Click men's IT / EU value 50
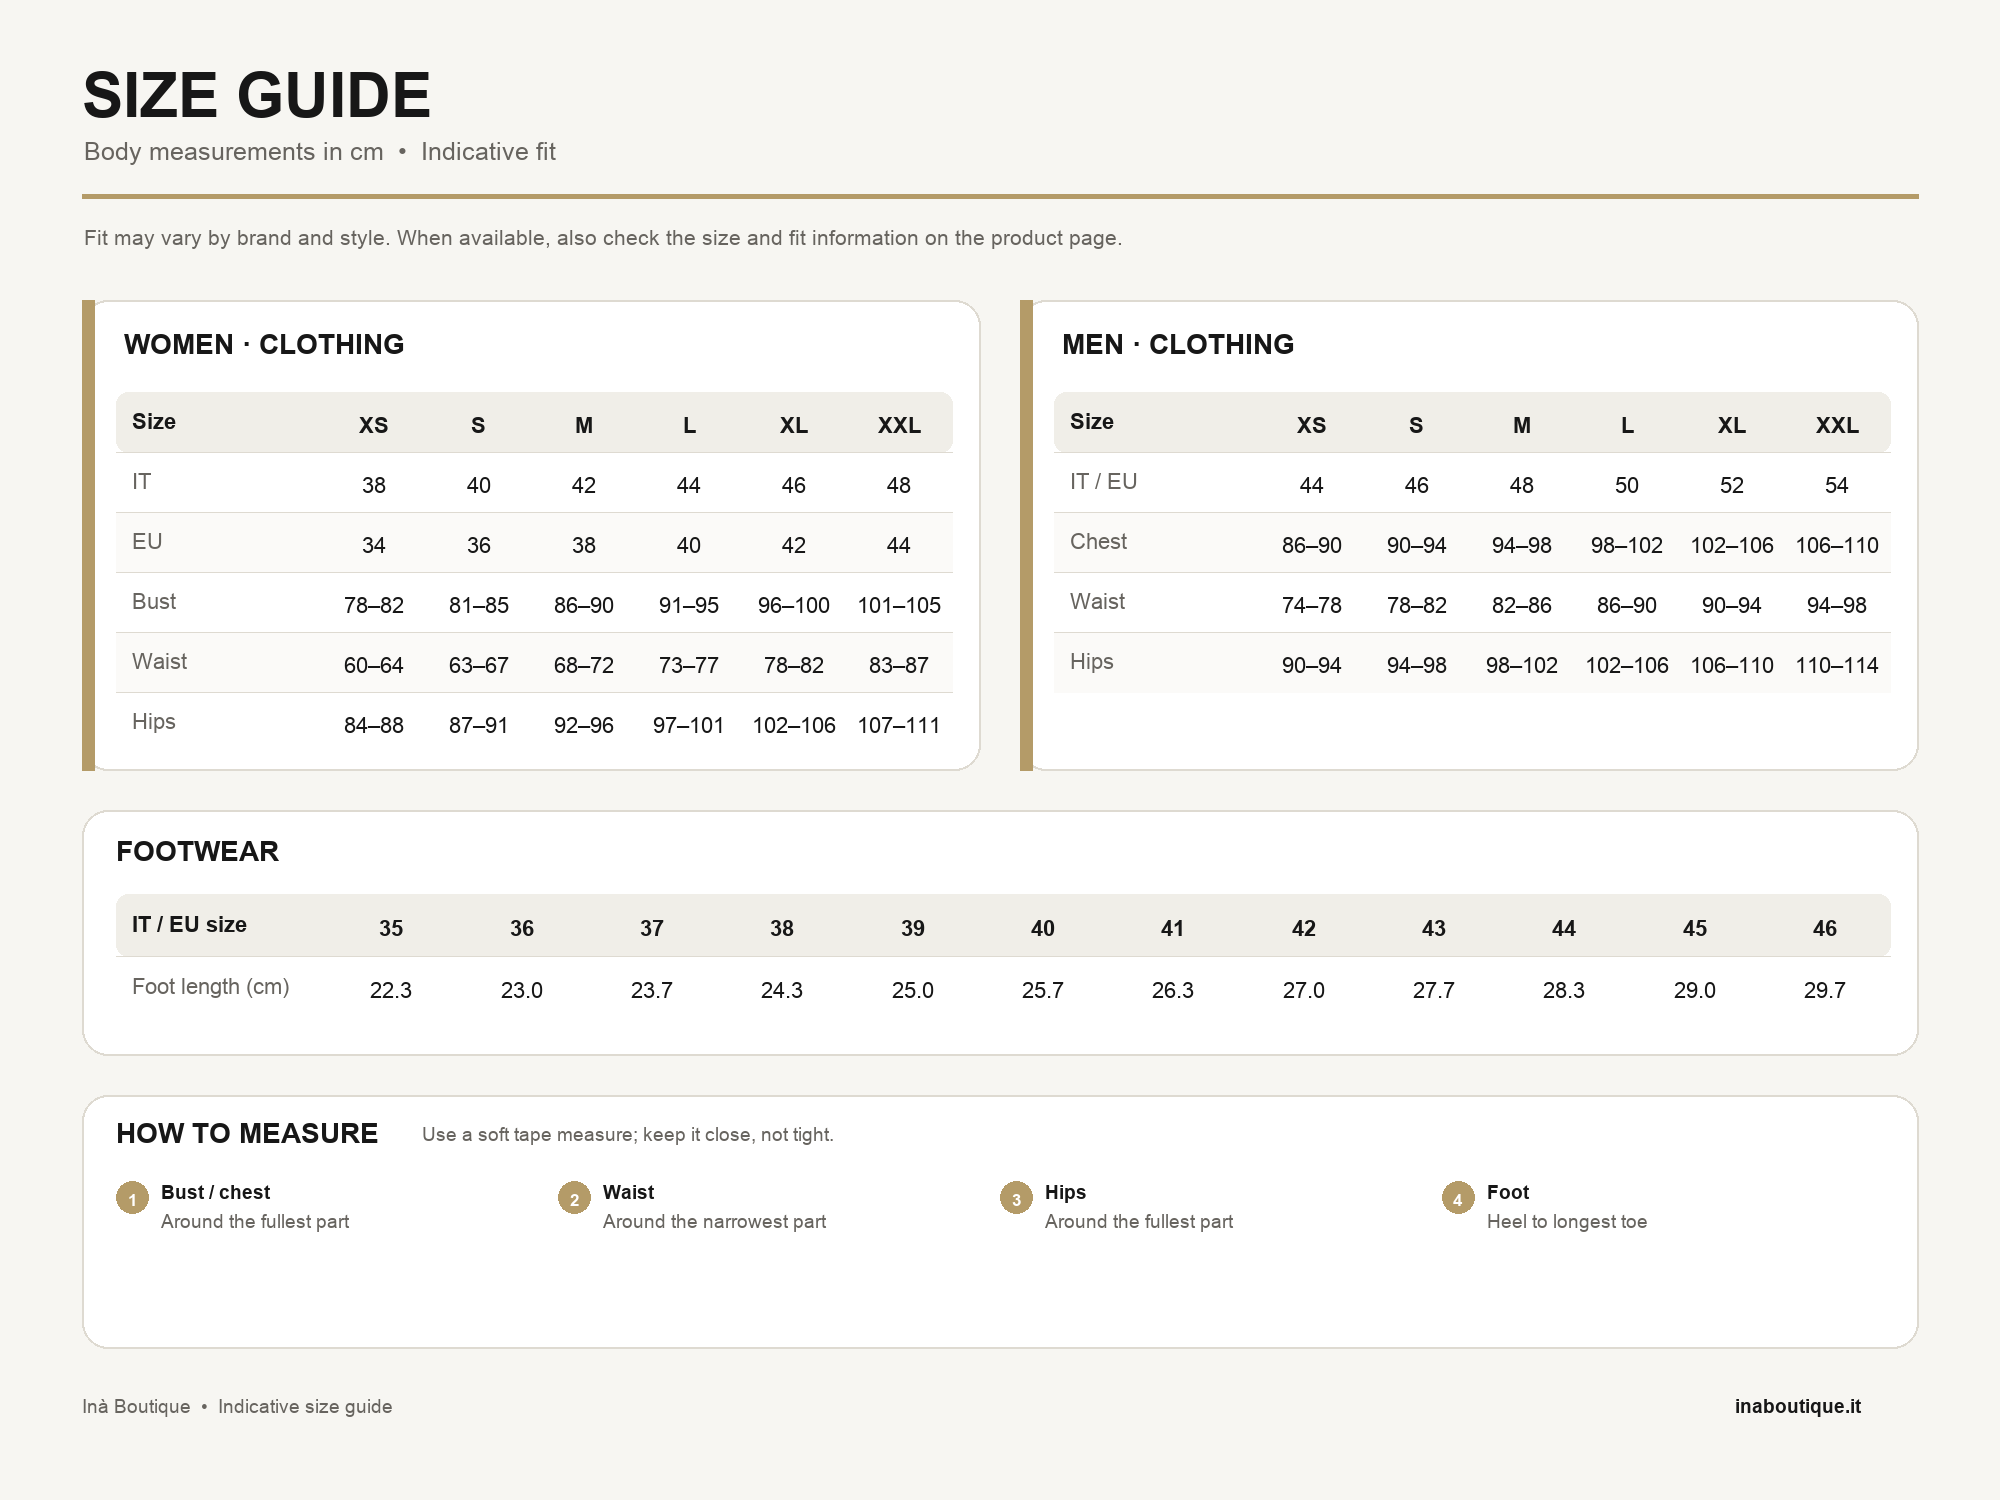 coord(1627,485)
